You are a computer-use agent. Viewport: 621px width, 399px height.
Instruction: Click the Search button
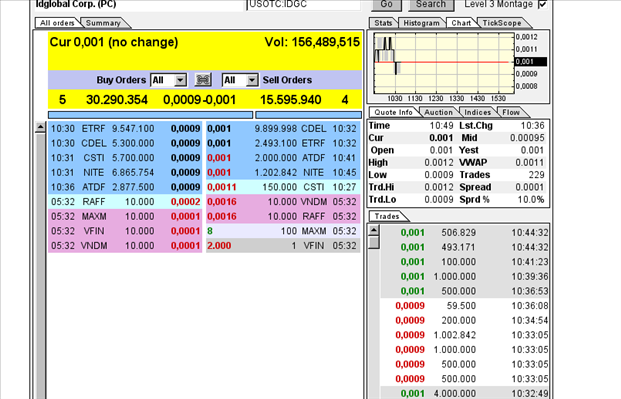tap(431, 4)
